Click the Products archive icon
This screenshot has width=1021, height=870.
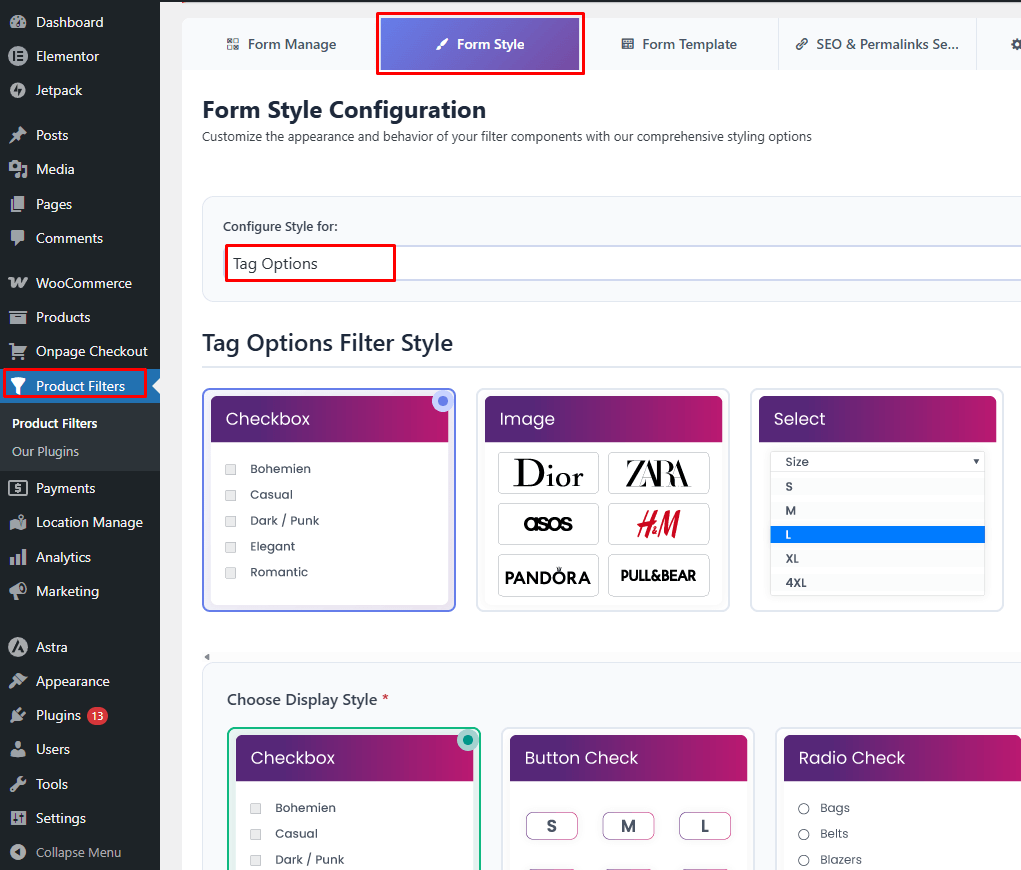[x=18, y=317]
